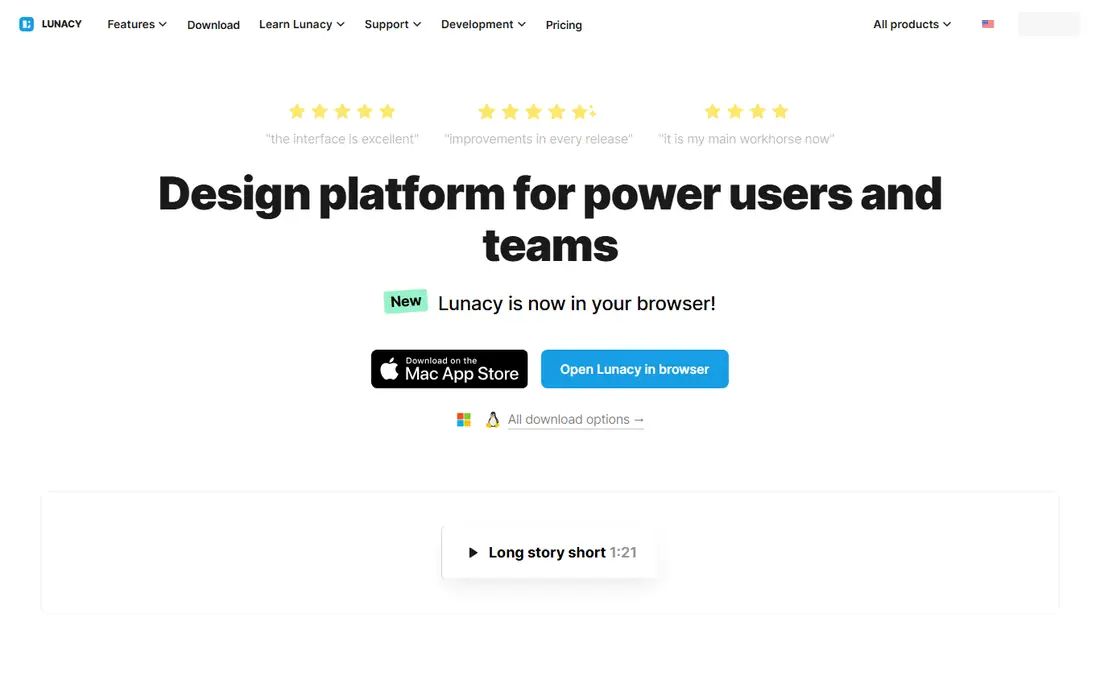
Task: Play the Long story short video
Action: (550, 552)
